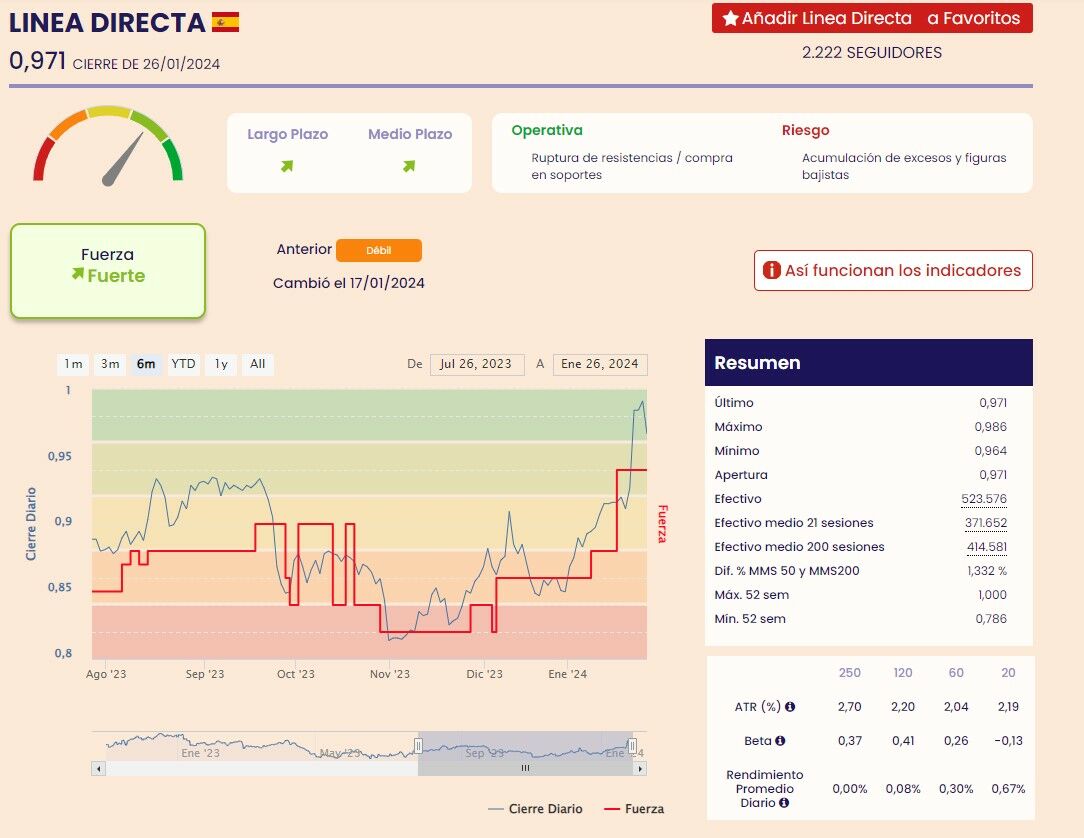
Task: Click the Largo Plazo label
Action: pyautogui.click(x=288, y=134)
